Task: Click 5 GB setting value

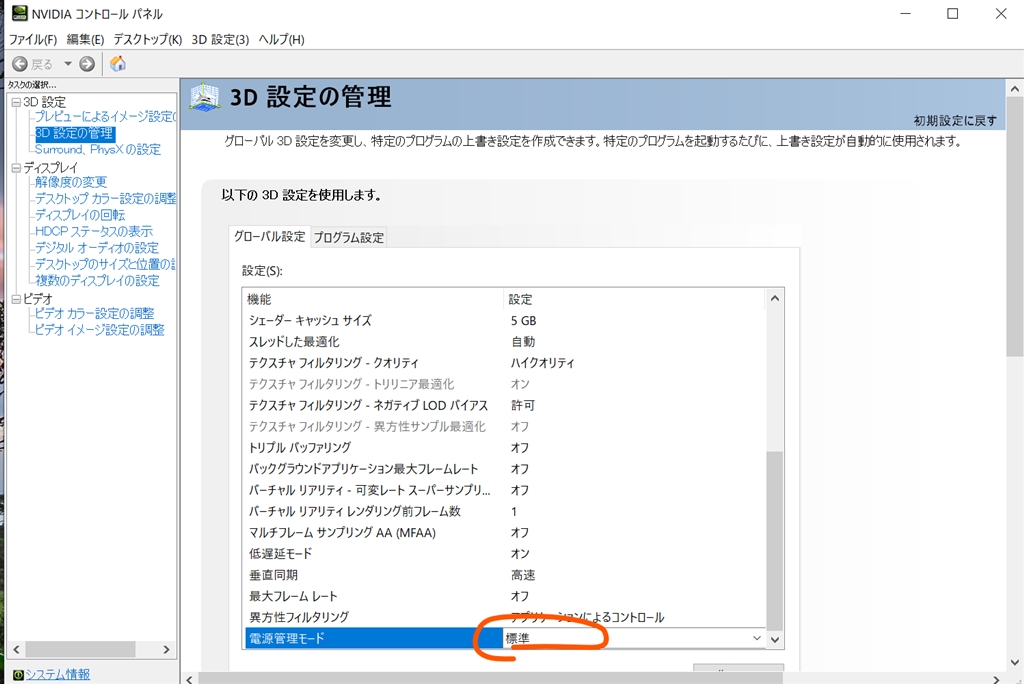Action: (x=523, y=321)
